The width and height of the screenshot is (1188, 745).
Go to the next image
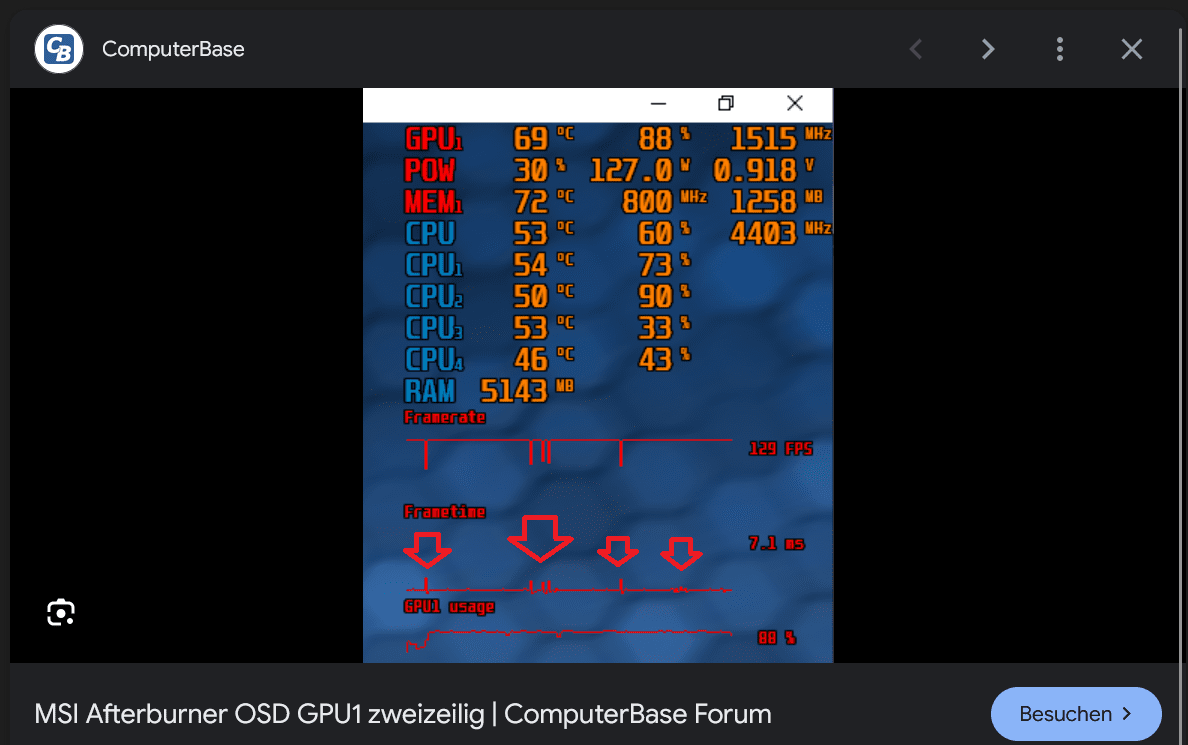(x=987, y=49)
